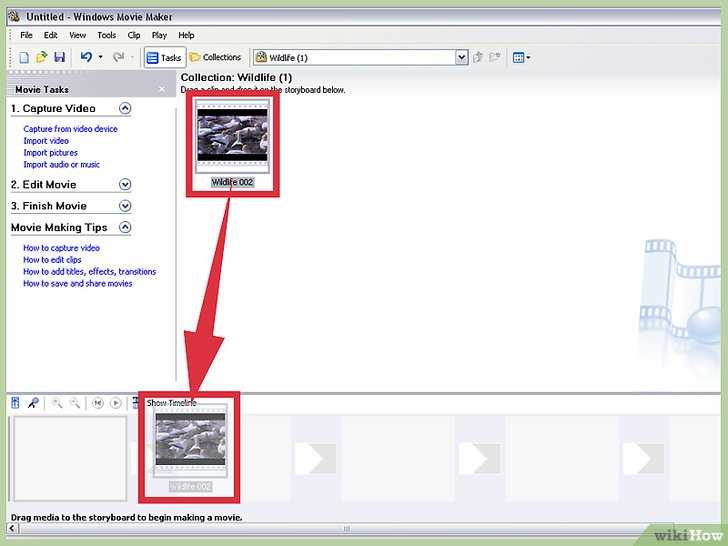This screenshot has height=546, width=728.
Task: Open How to capture video tip
Action: coord(61,248)
